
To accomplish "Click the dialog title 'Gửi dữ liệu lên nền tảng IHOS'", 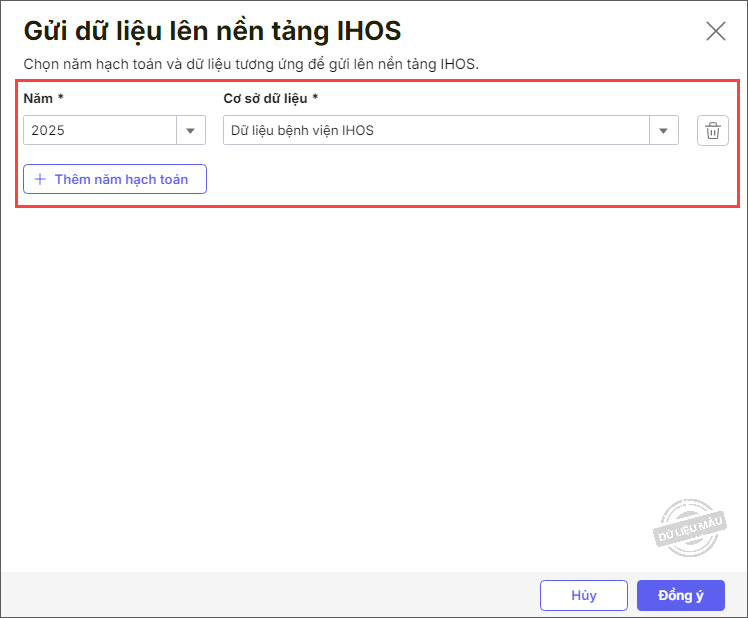I will [x=212, y=31].
